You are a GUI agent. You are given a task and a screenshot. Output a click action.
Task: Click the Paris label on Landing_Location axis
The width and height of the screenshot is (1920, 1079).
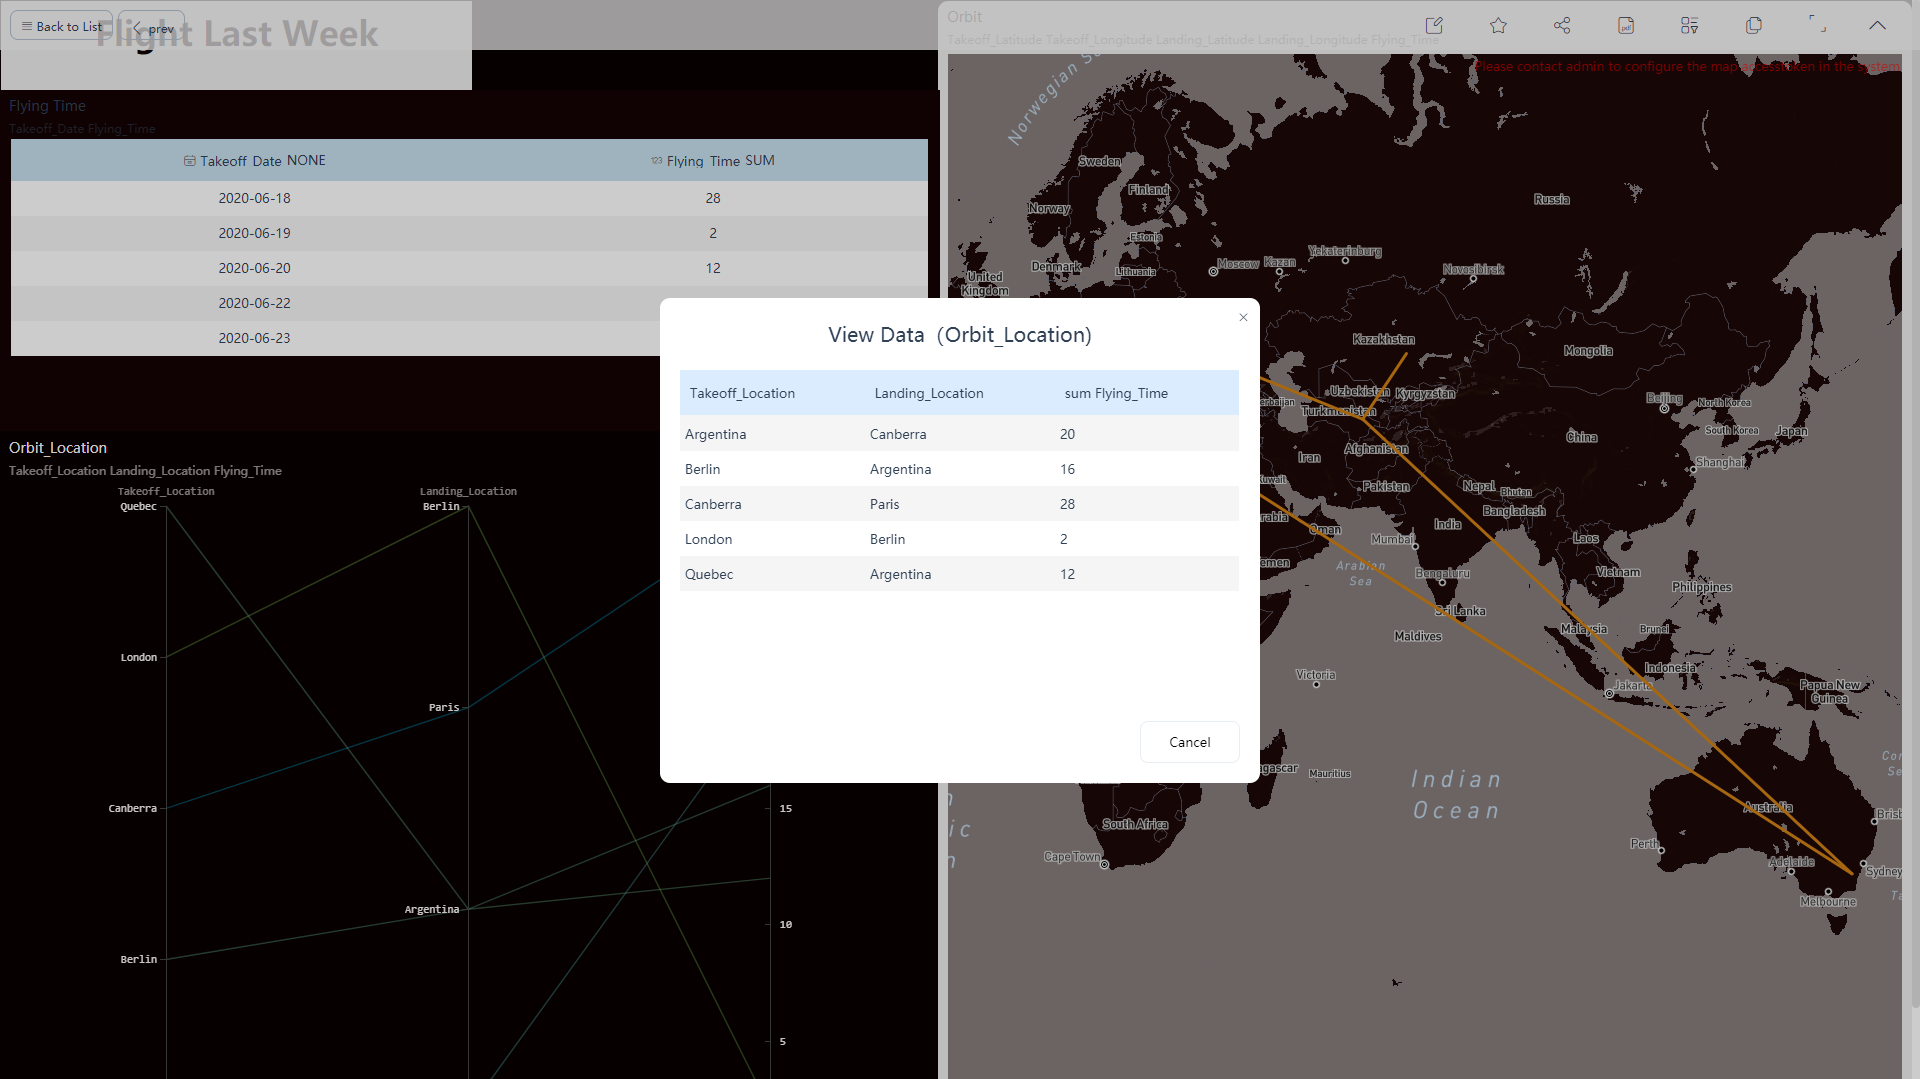coord(444,707)
